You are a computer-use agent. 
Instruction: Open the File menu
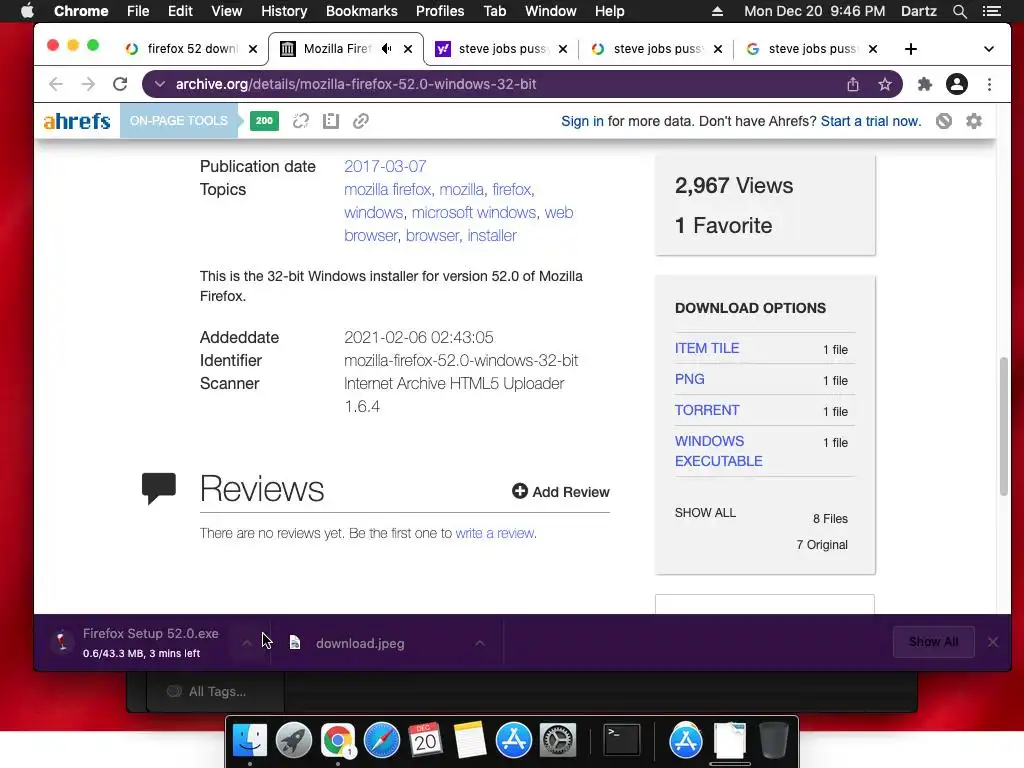pos(138,11)
